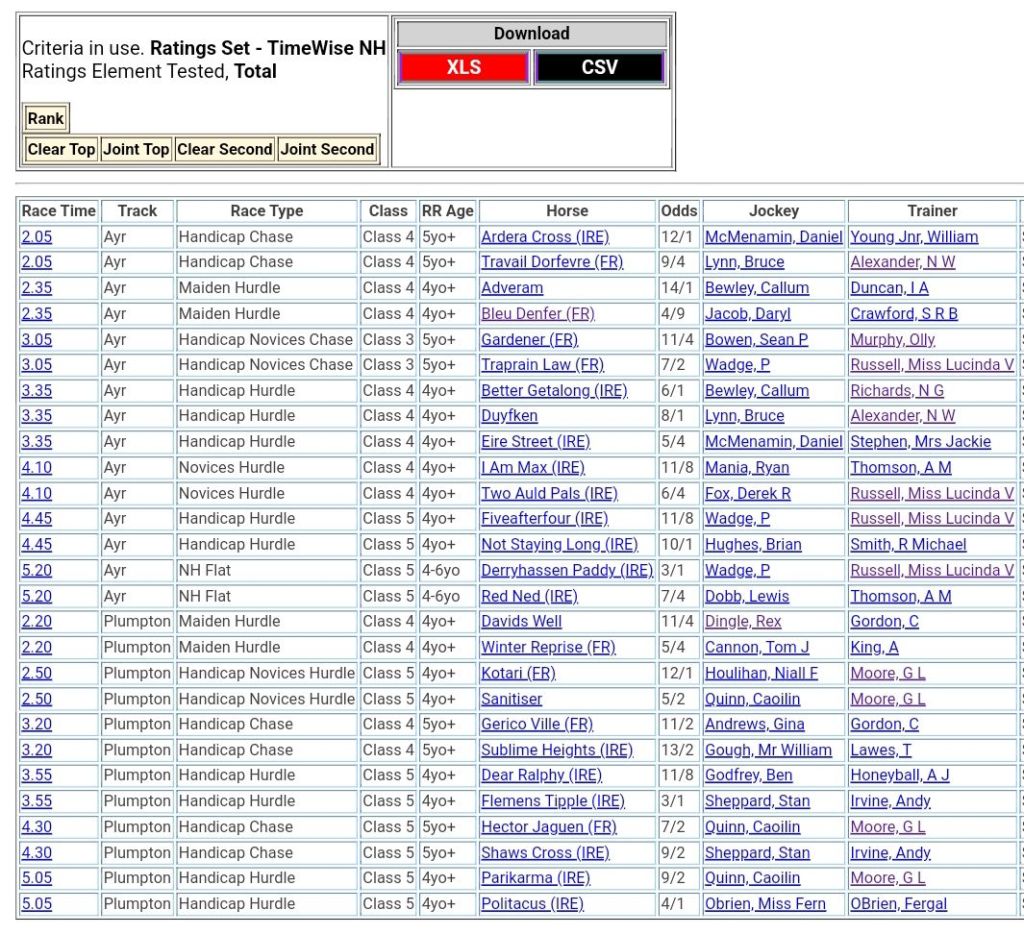View horse Derryhassen Paddy (IRE)

coord(566,571)
